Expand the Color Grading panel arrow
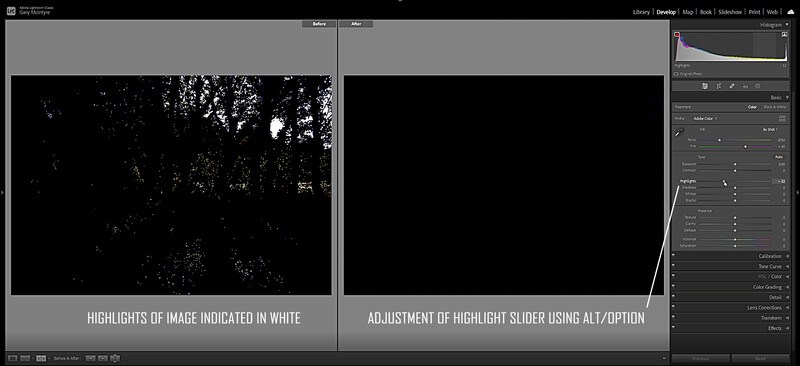The image size is (800, 366). pos(787,287)
